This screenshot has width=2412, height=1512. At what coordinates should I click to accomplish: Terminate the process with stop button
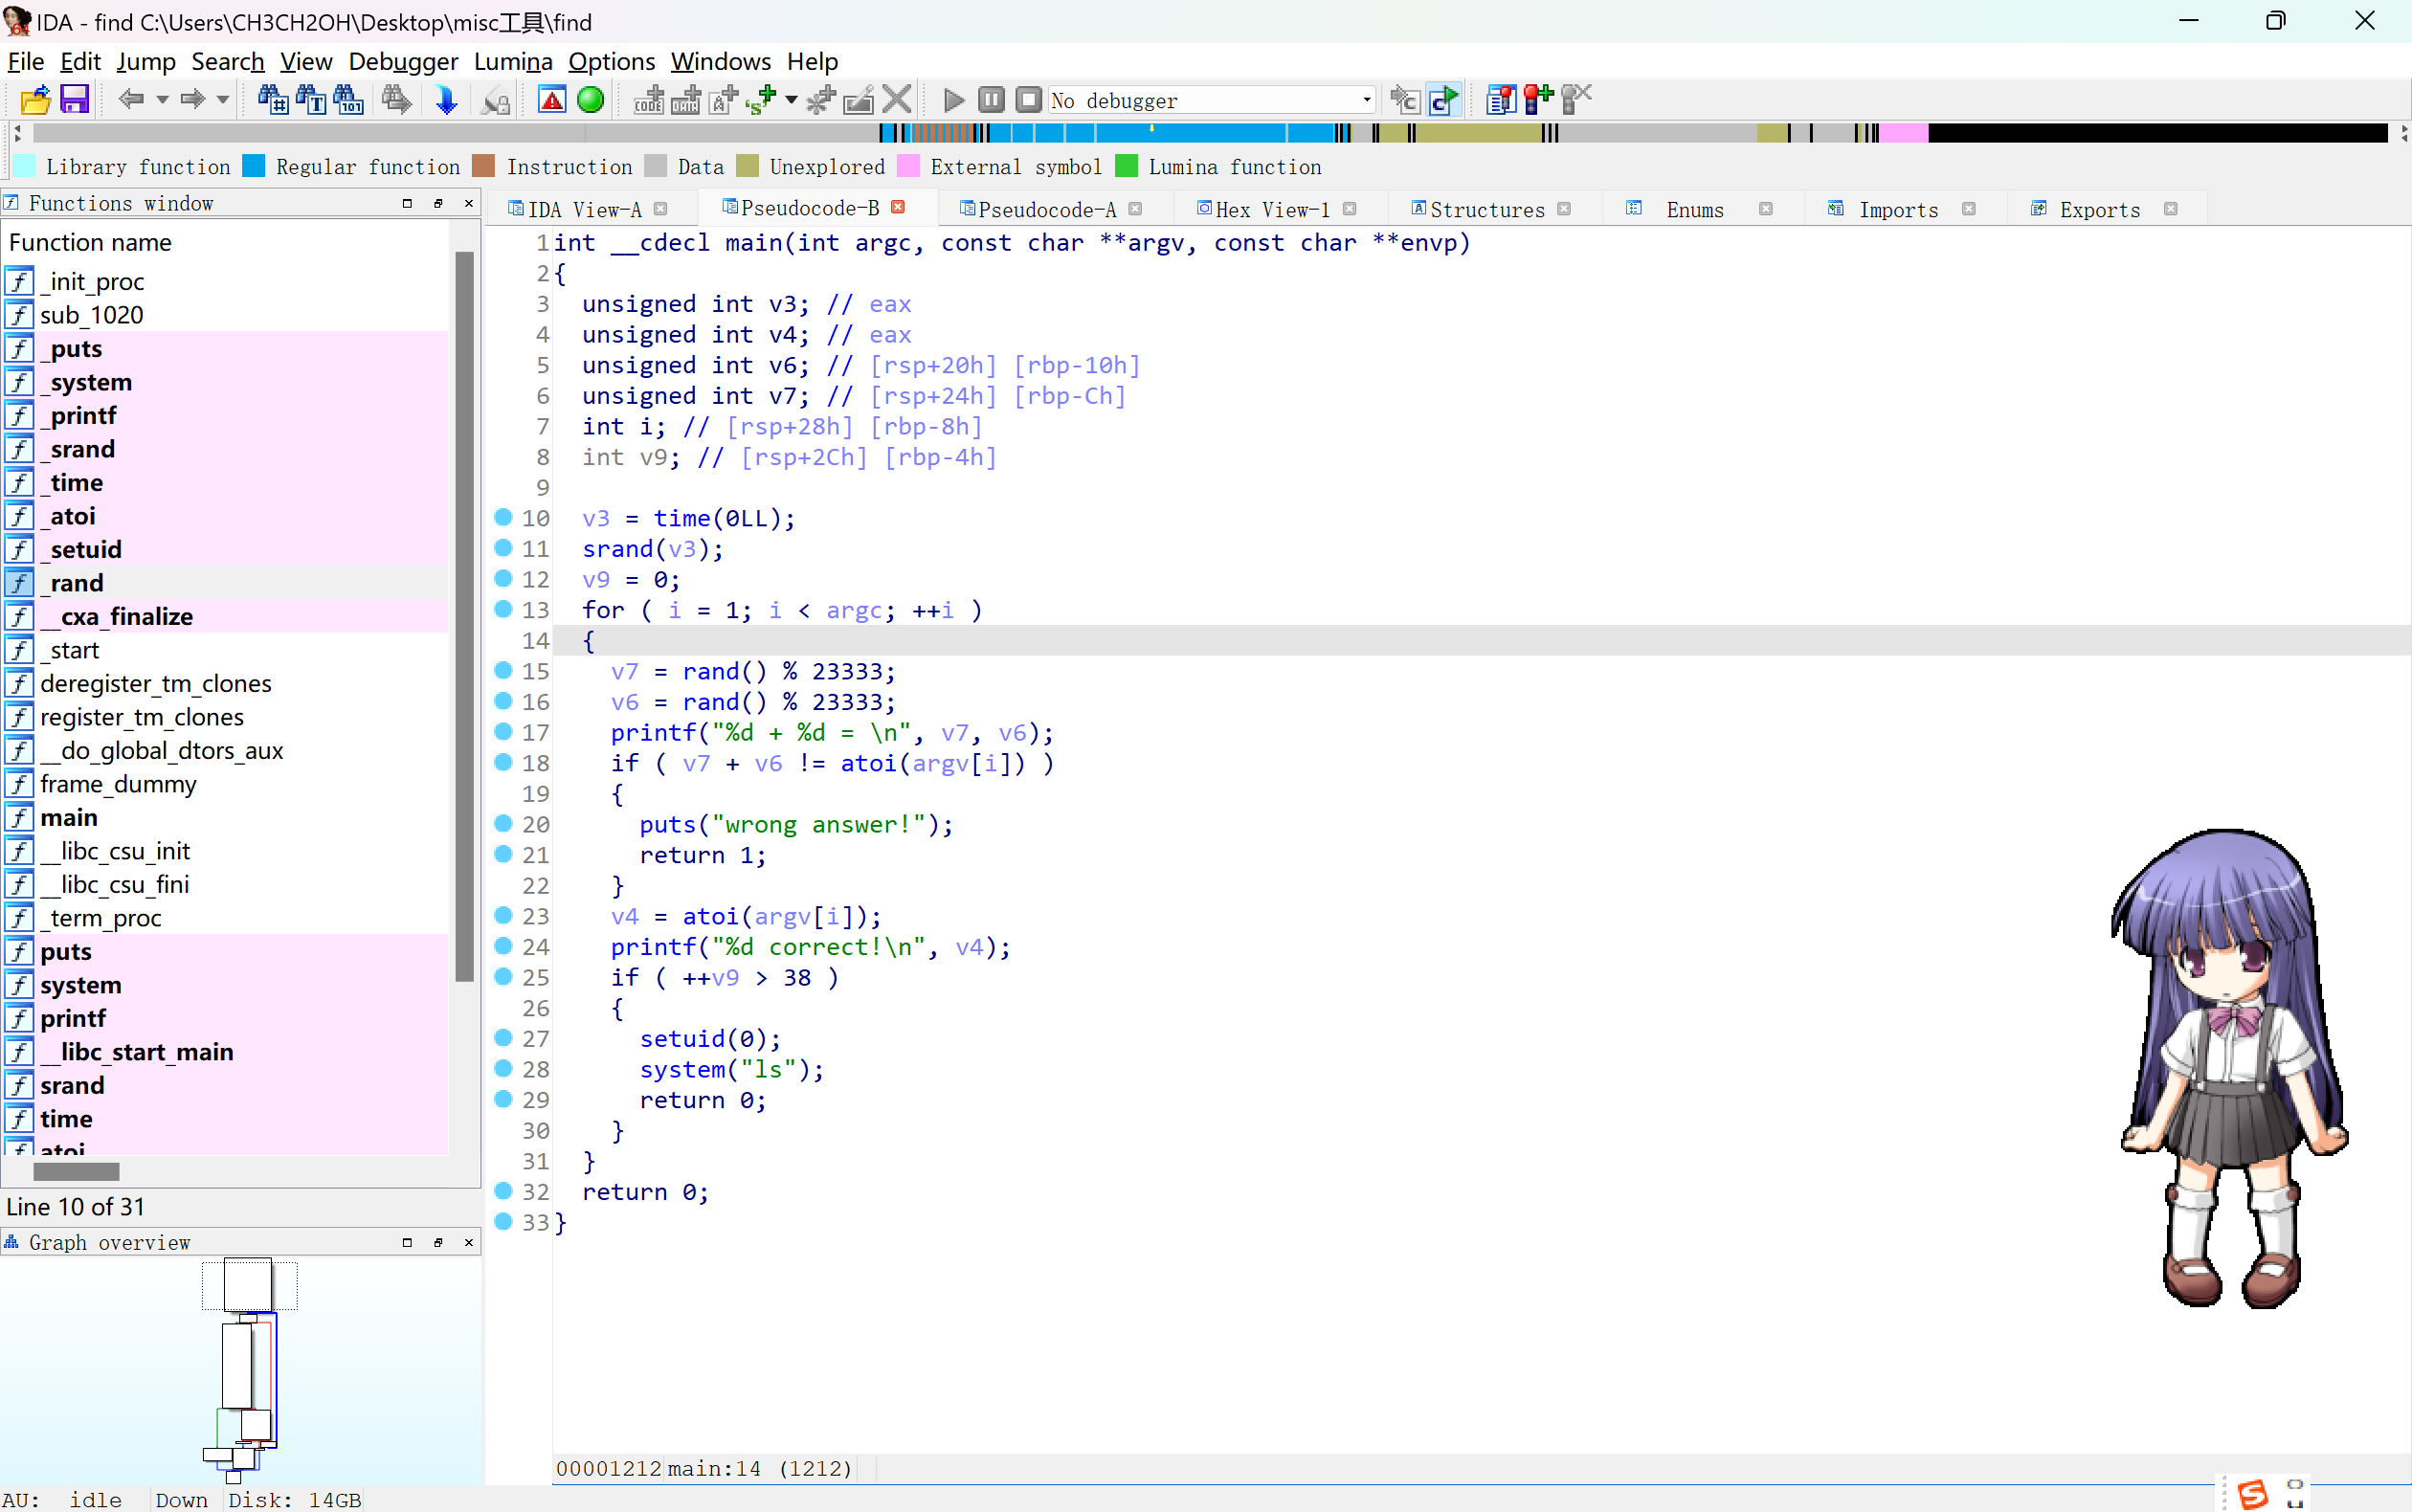click(1029, 100)
